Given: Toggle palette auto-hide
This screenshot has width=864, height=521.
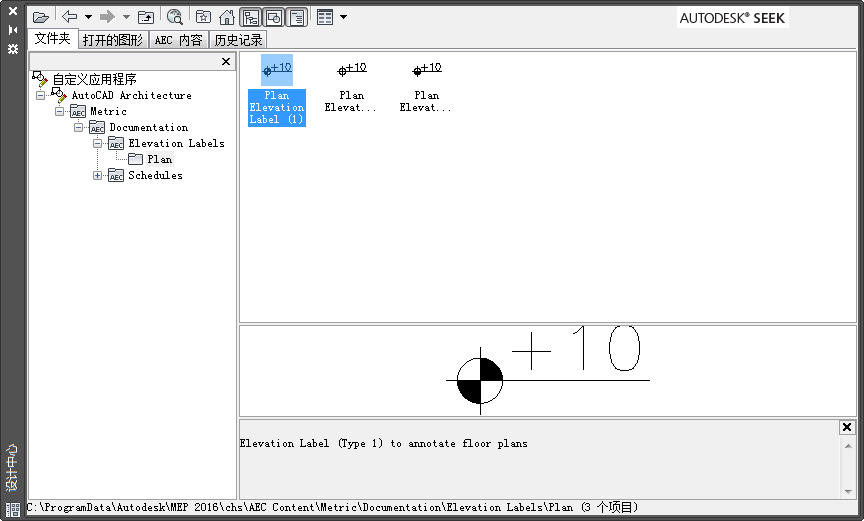Looking at the screenshot, I should [13, 30].
